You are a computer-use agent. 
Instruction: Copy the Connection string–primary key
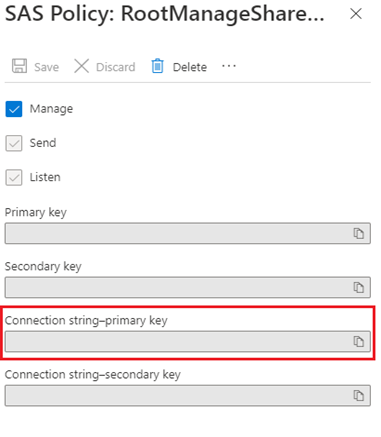[x=359, y=341]
